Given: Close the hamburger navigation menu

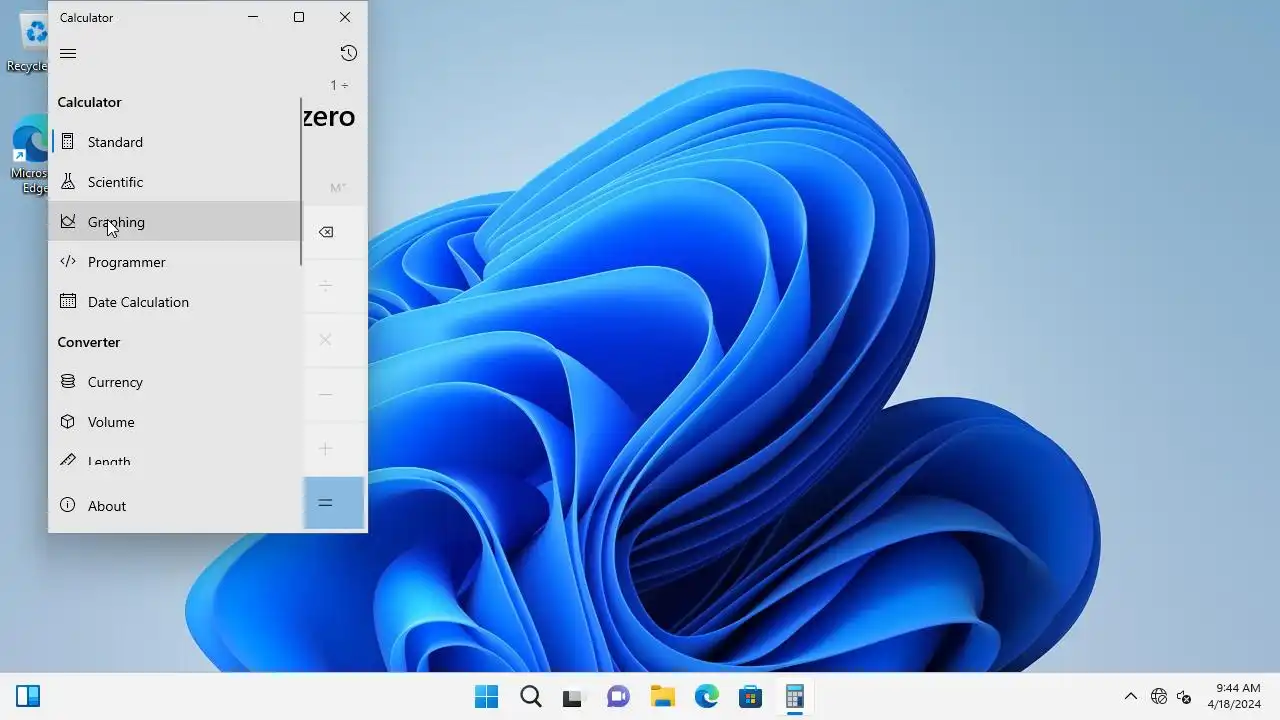Looking at the screenshot, I should pos(68,53).
